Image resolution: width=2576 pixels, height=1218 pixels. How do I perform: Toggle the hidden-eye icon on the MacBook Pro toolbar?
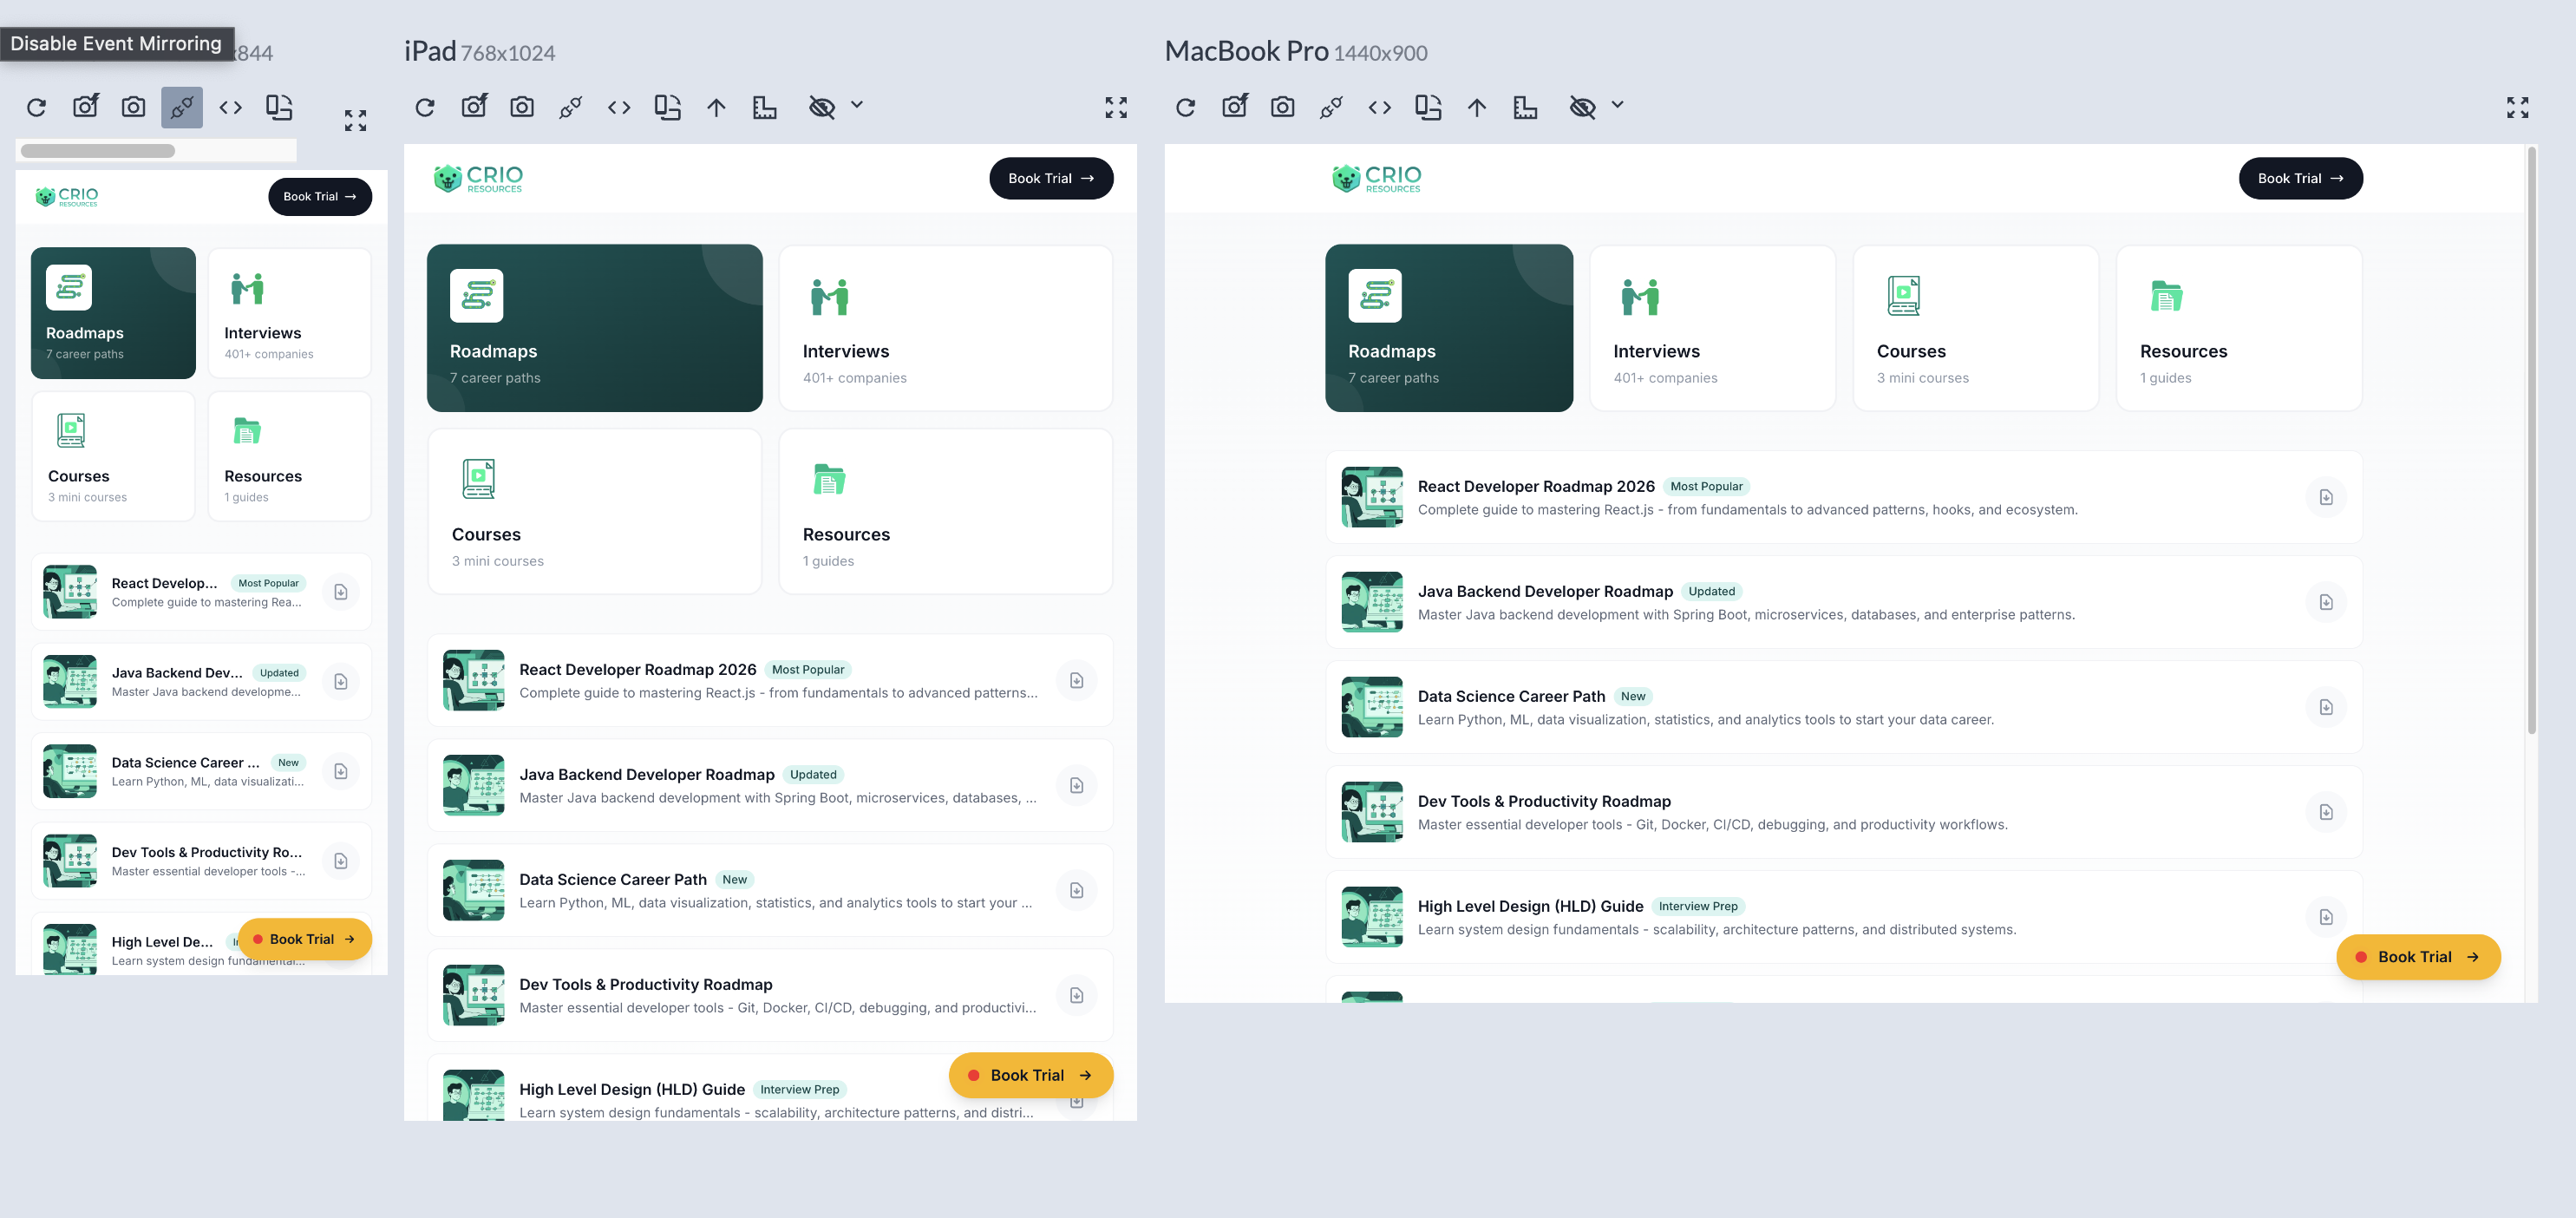tap(1585, 105)
